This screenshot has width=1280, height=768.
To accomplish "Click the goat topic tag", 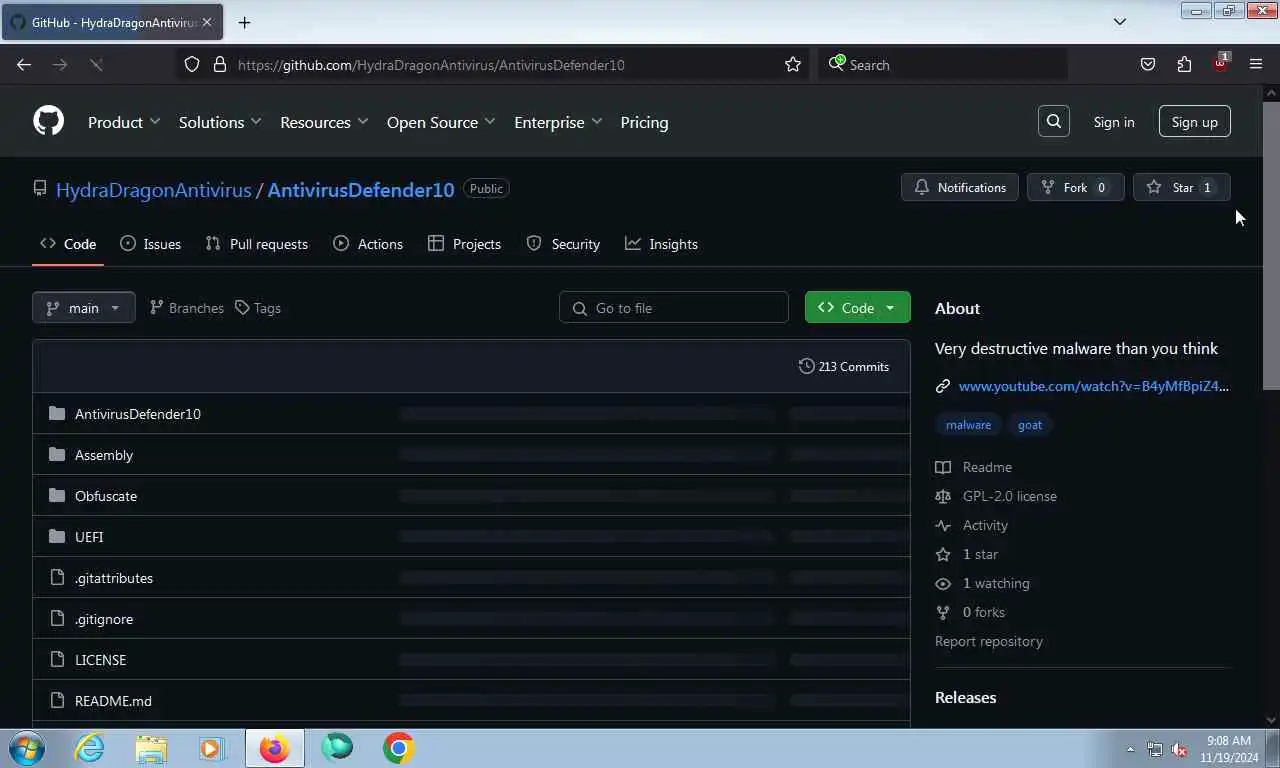I will [1030, 425].
